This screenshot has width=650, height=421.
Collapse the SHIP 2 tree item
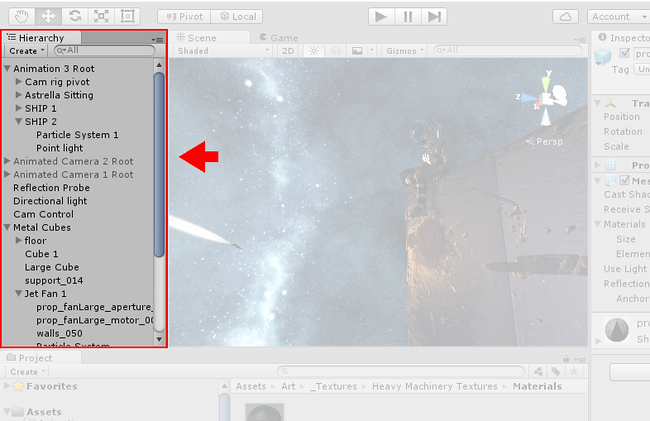[x=19, y=121]
